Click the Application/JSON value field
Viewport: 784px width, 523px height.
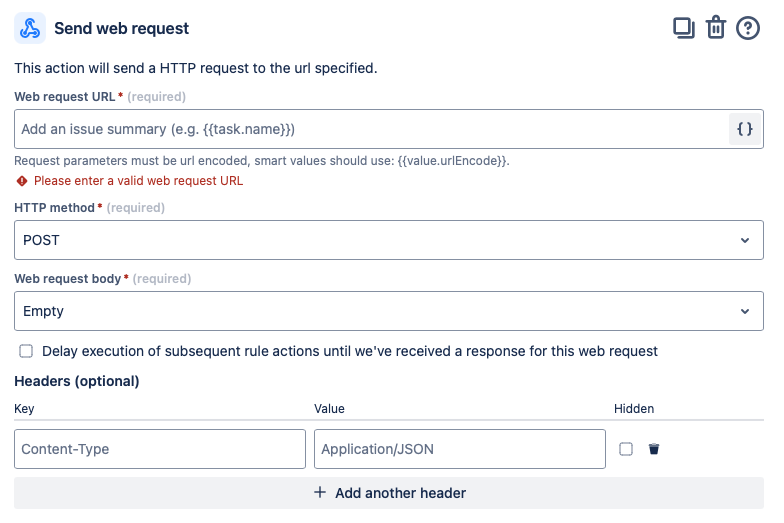(460, 449)
